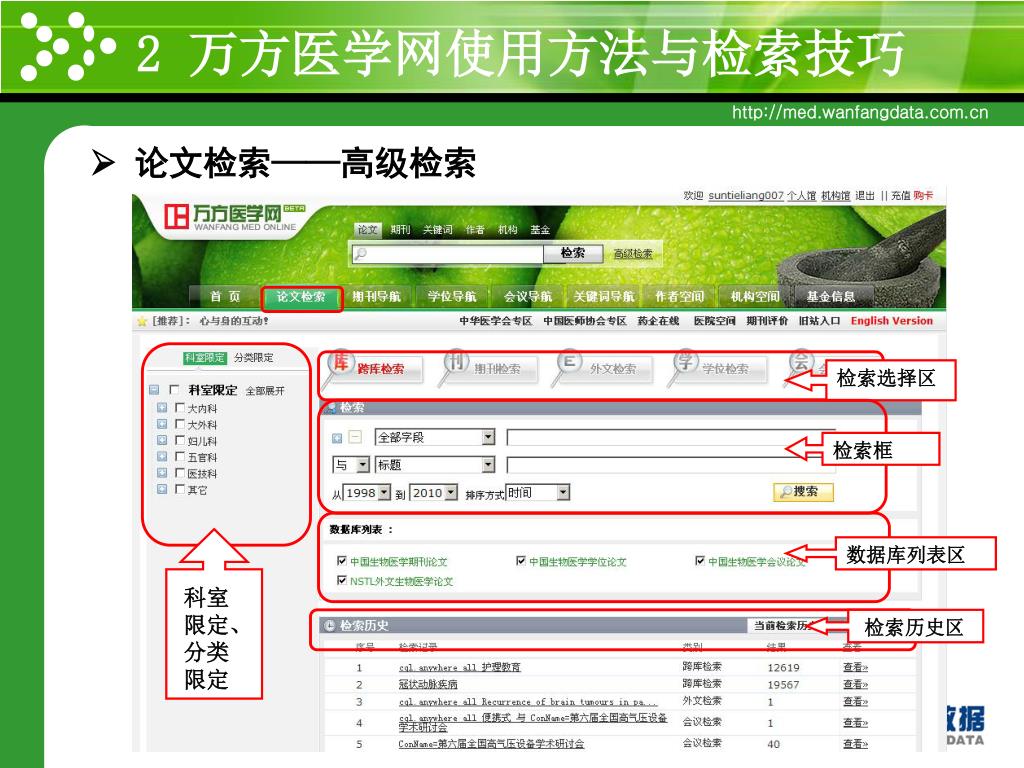
Task: Open history record 冠状动脉疾病
Action: [x=428, y=684]
